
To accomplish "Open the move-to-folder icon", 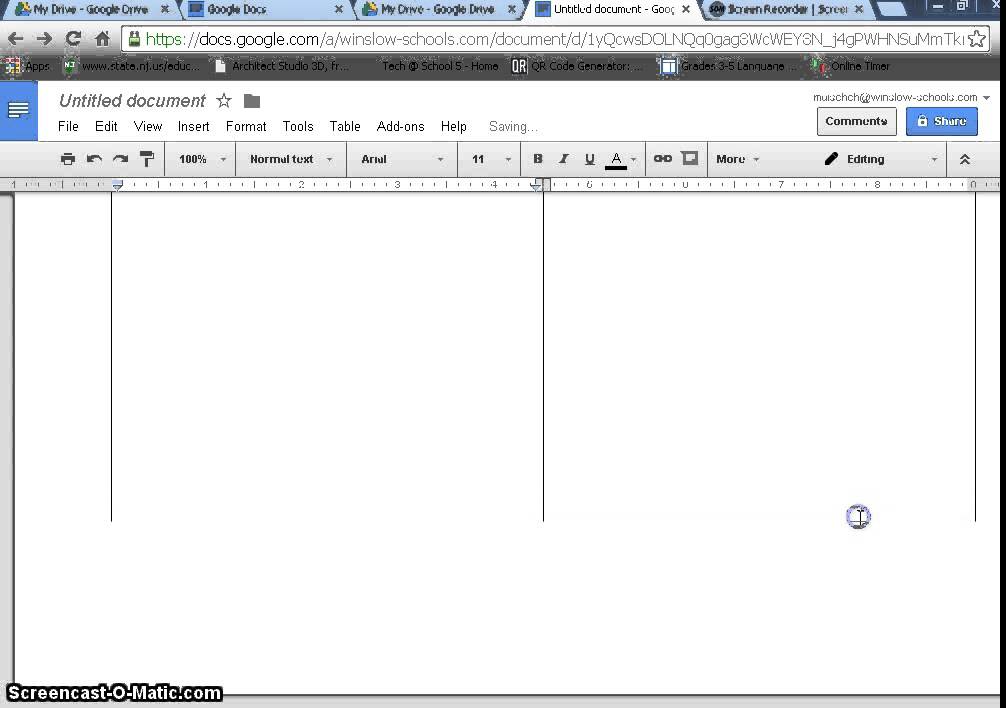I will [252, 101].
